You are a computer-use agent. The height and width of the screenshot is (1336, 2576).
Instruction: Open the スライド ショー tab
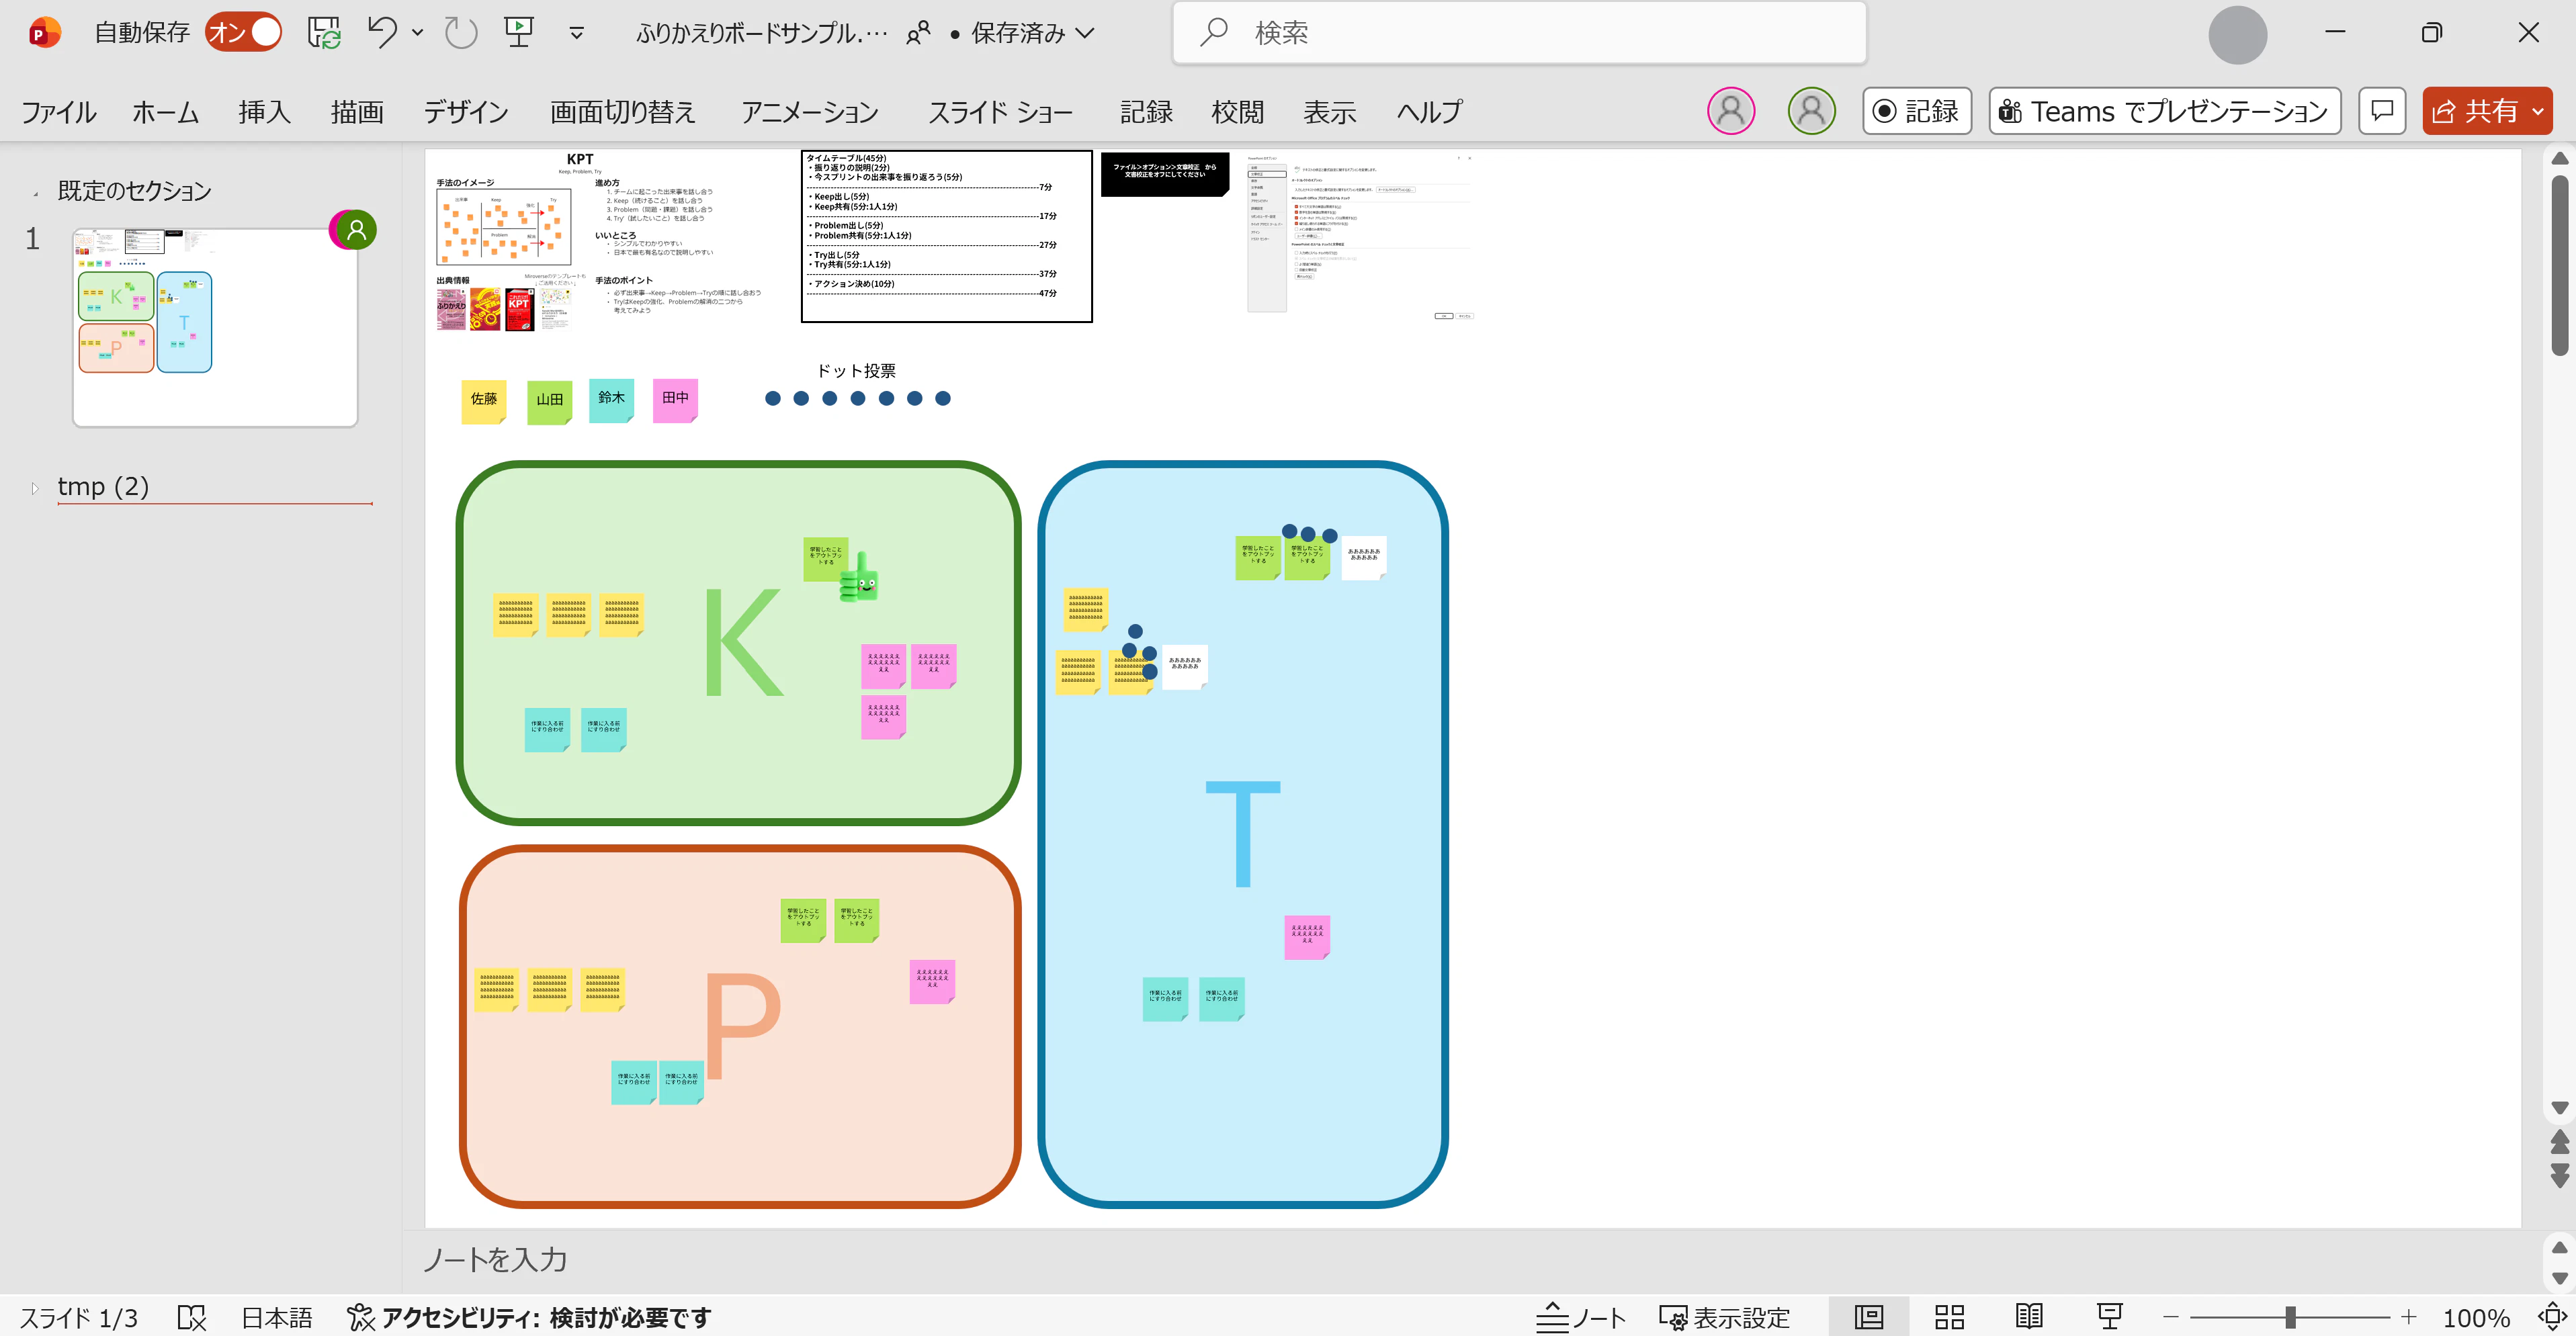tap(1000, 111)
